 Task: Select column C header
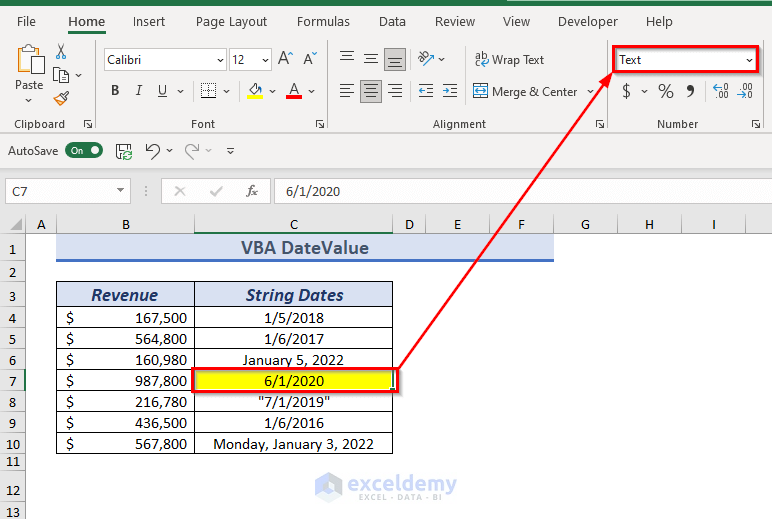[x=293, y=225]
